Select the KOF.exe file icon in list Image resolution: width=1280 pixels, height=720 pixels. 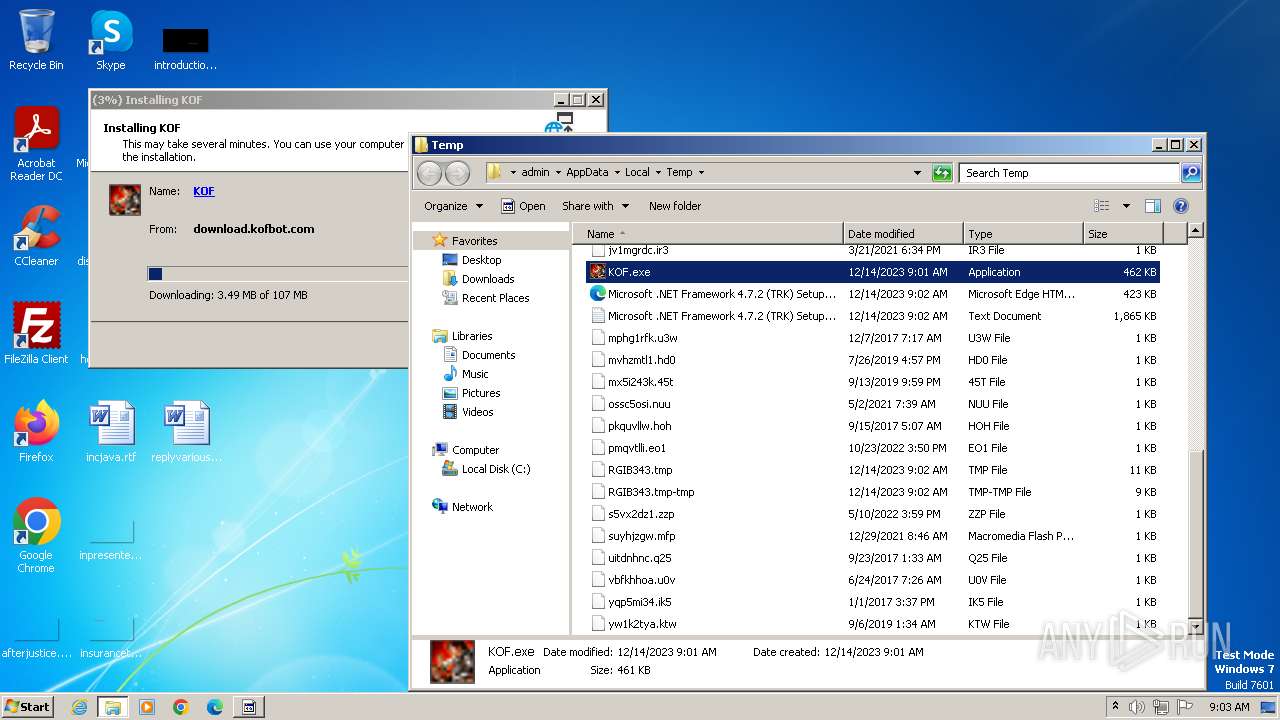coord(598,272)
